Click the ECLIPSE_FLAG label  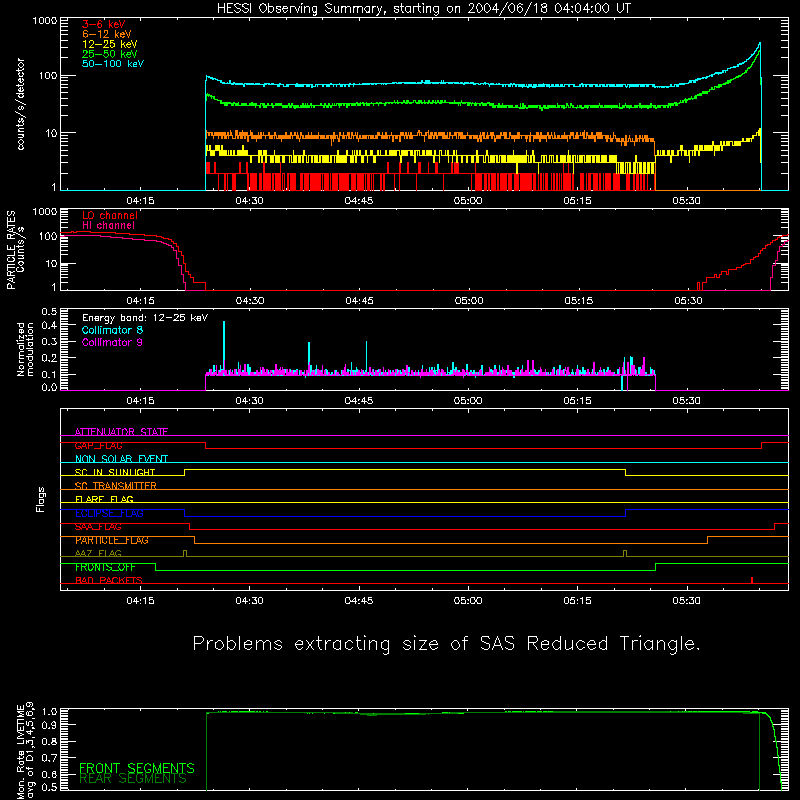point(109,513)
